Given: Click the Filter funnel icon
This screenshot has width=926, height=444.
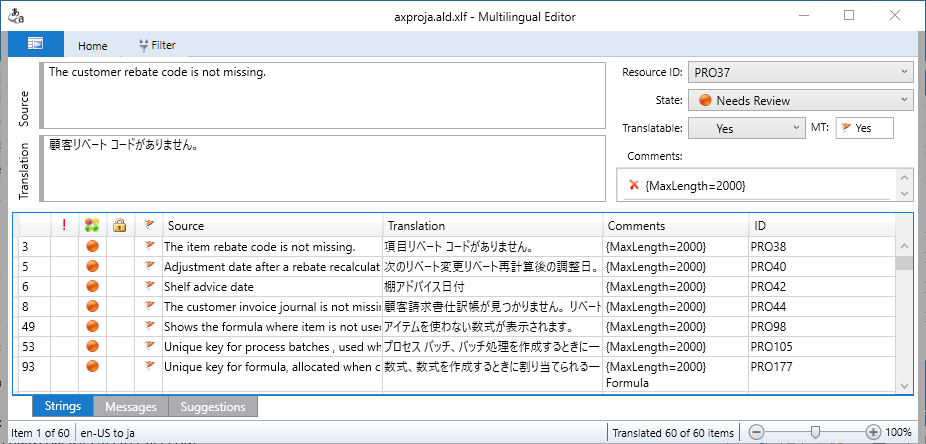Looking at the screenshot, I should (144, 45).
